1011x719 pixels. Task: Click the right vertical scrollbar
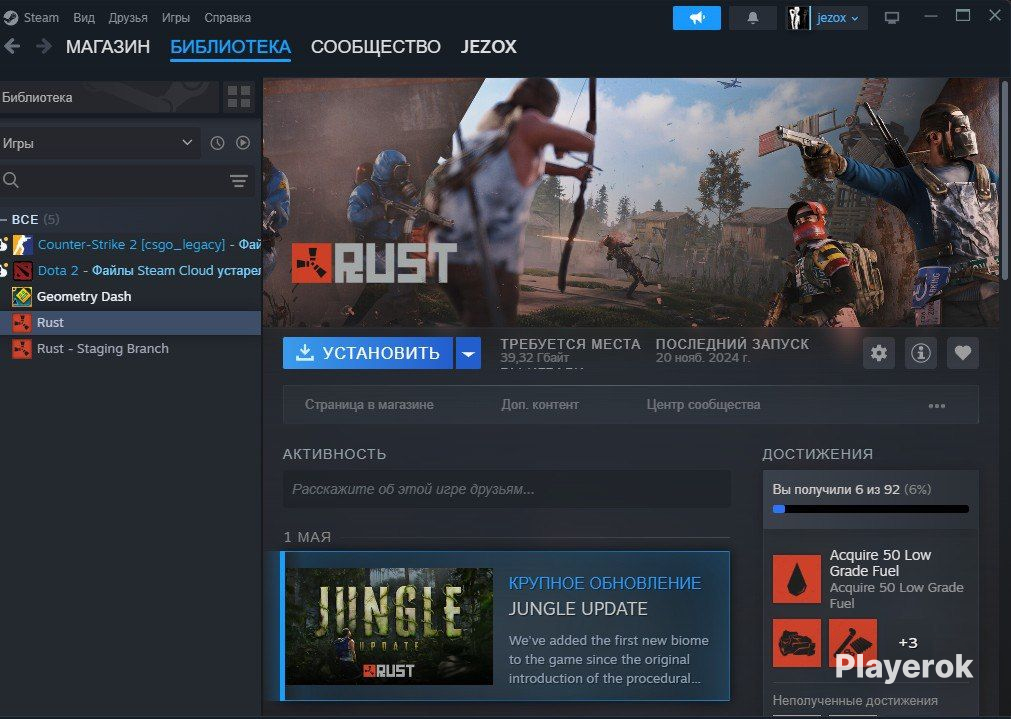[1005, 181]
